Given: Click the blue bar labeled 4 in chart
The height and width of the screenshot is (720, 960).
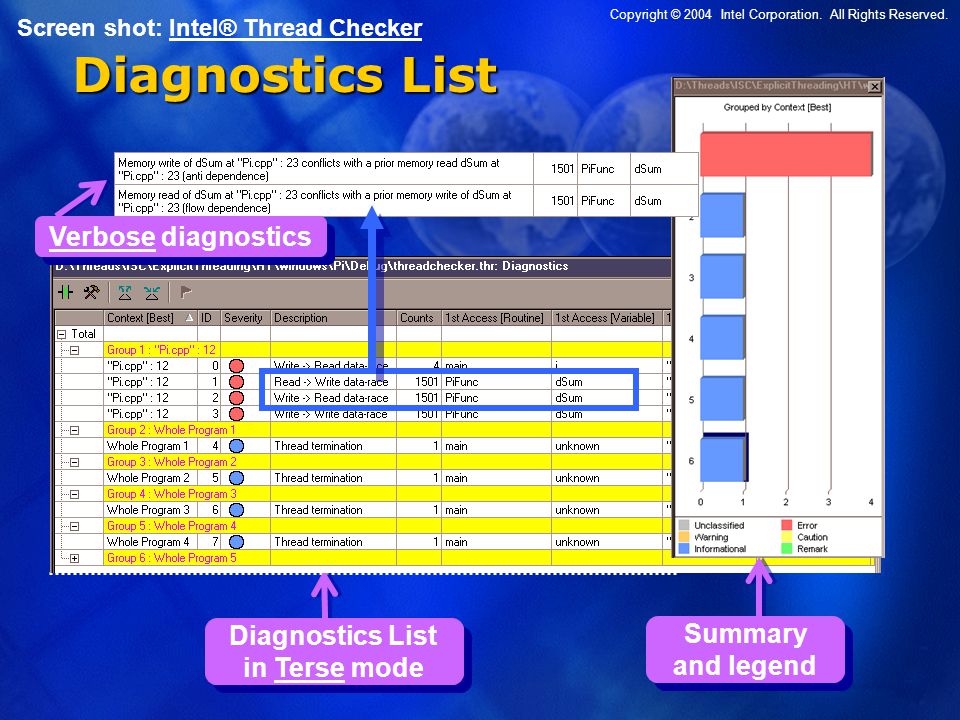Looking at the screenshot, I should pos(722,337).
